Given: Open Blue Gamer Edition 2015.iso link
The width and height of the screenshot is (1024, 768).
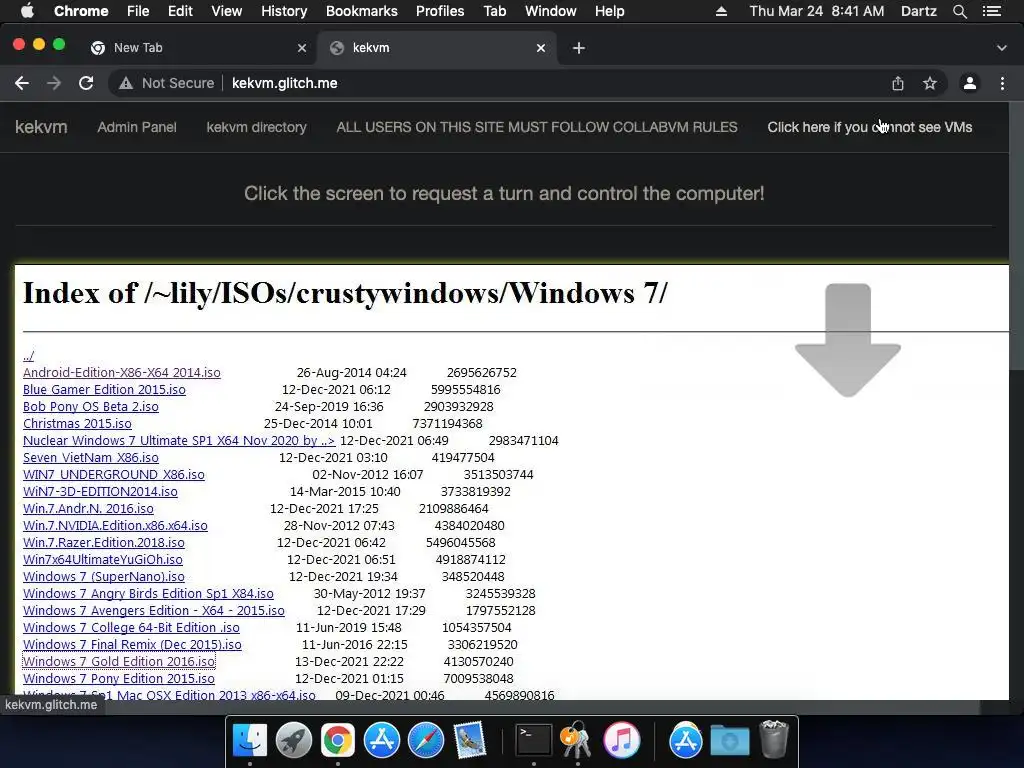Looking at the screenshot, I should coord(104,389).
